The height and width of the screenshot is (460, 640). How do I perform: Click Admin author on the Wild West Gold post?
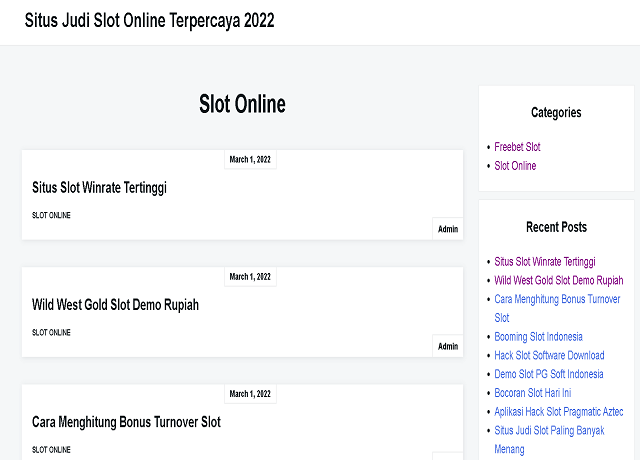(448, 346)
